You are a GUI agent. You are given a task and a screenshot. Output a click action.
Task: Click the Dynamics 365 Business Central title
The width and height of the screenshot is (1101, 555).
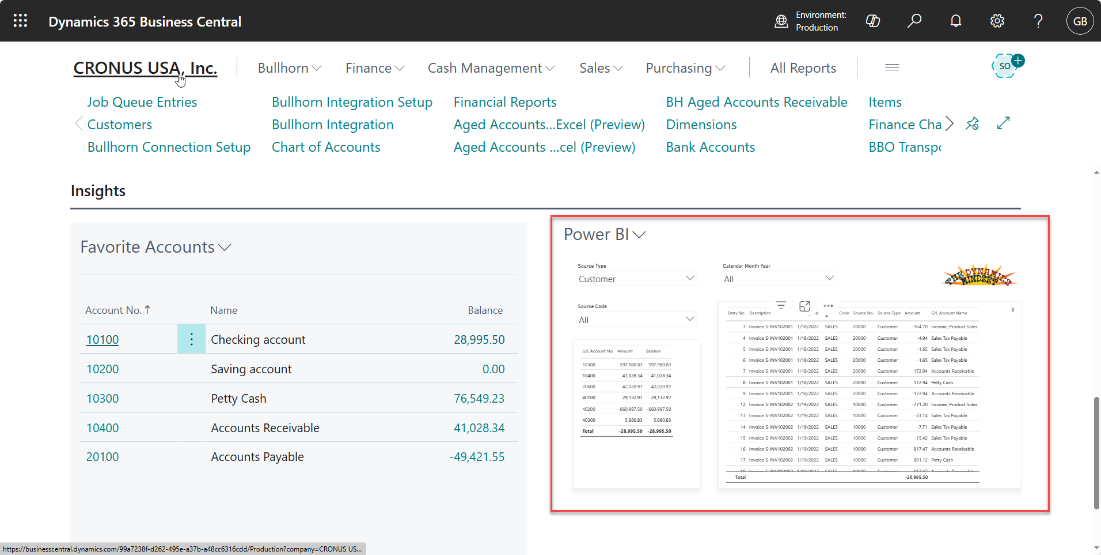145,21
